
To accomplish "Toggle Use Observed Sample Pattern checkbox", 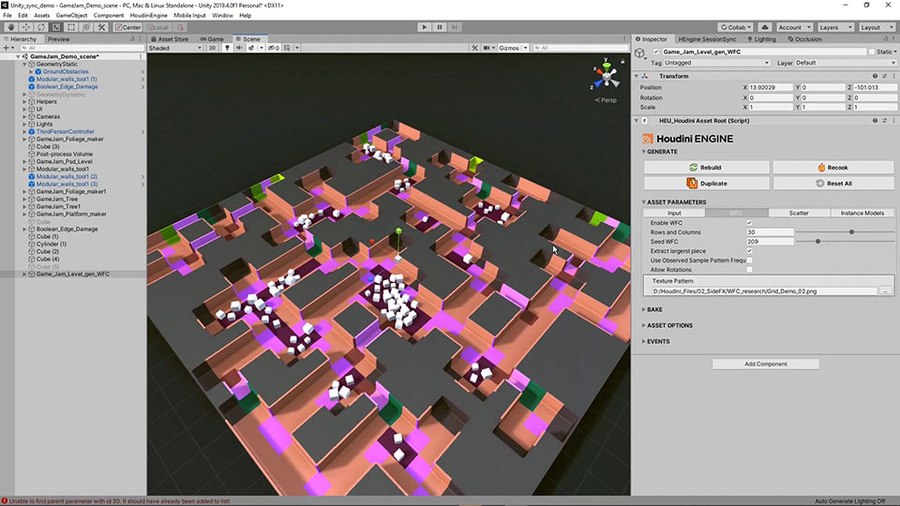I will pos(749,260).
